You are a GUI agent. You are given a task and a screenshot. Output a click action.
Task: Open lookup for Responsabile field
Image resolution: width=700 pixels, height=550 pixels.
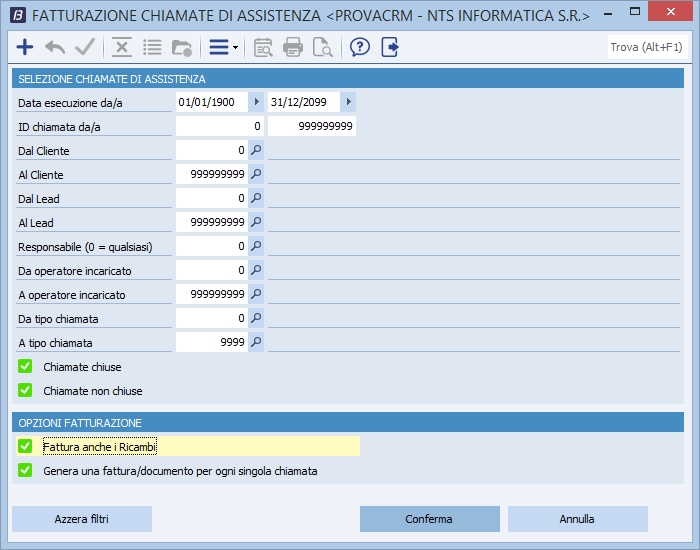[256, 246]
